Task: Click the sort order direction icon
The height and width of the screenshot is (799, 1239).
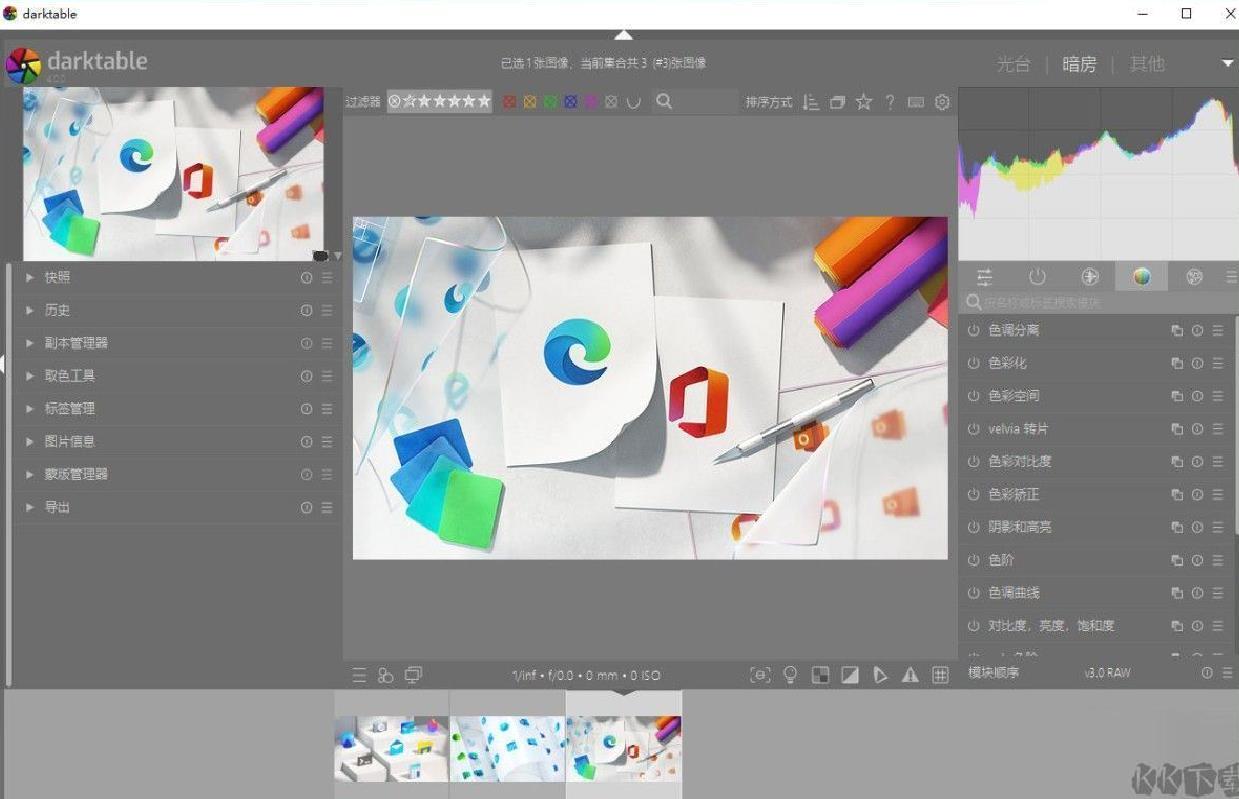Action: point(811,102)
